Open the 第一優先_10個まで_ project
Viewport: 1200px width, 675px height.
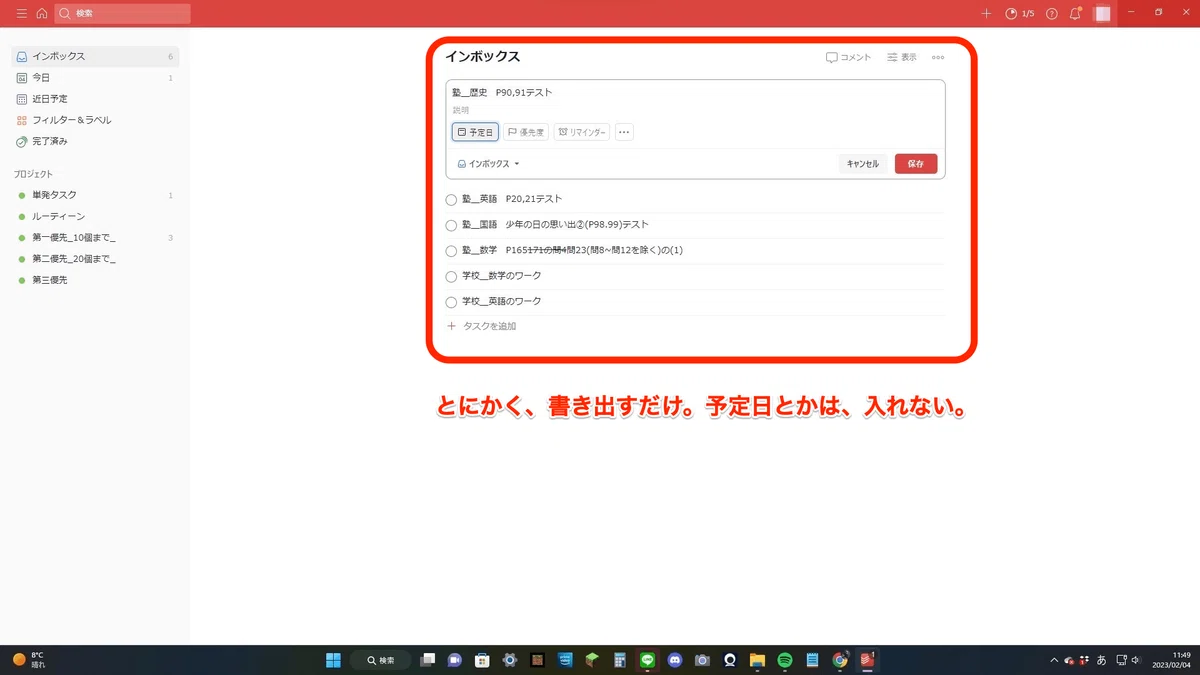pos(95,238)
